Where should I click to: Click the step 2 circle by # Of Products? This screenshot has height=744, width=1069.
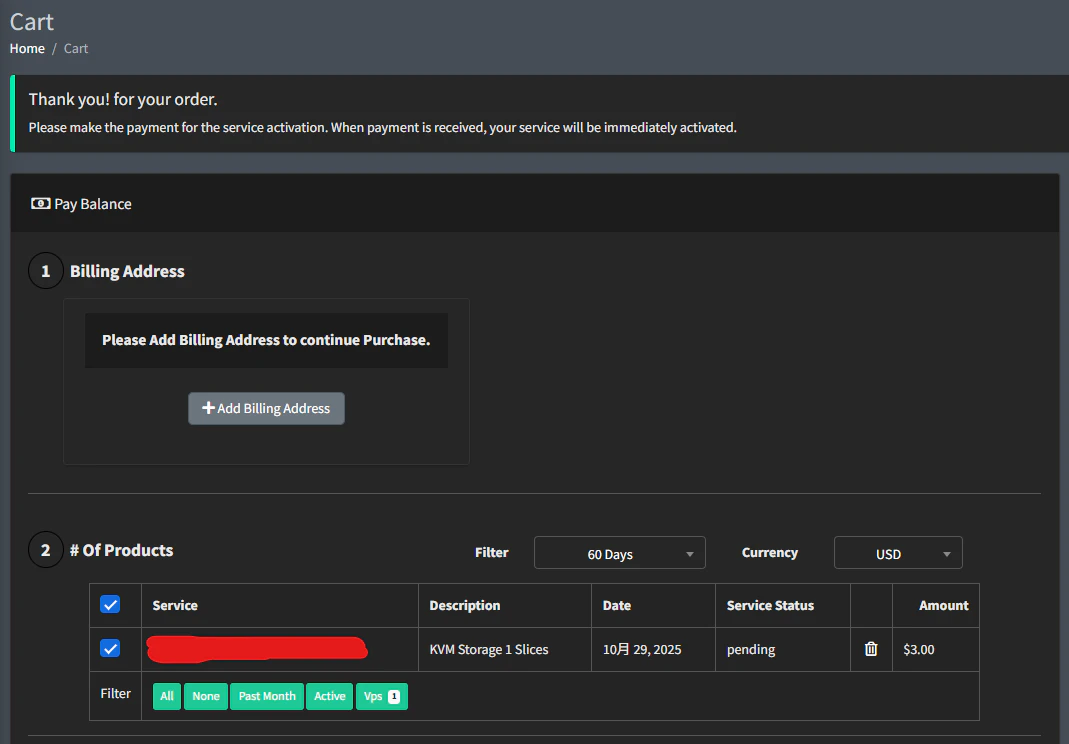[x=45, y=550]
